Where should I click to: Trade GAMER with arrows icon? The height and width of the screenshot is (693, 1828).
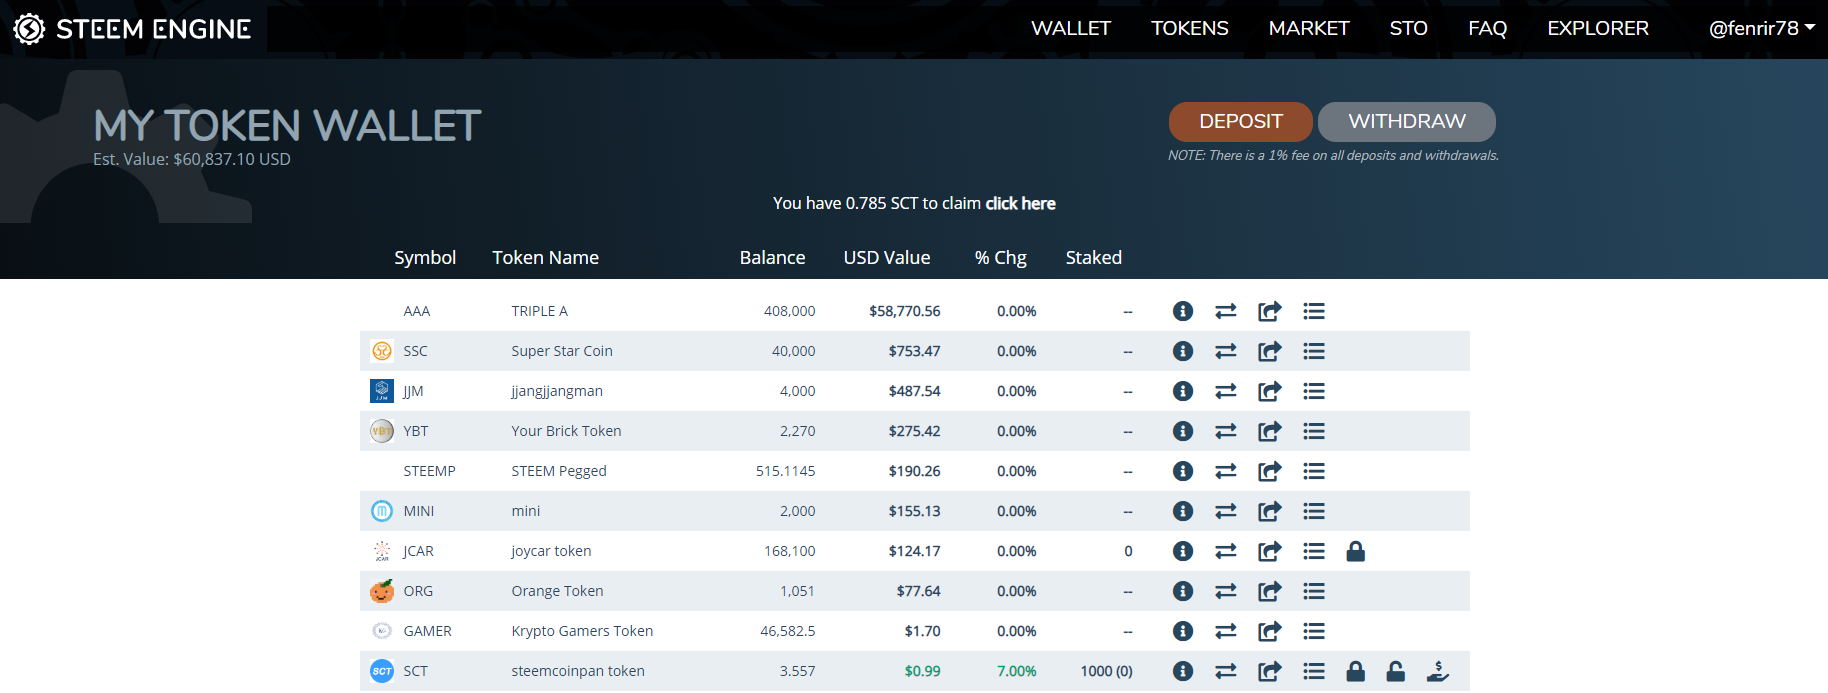tap(1226, 631)
